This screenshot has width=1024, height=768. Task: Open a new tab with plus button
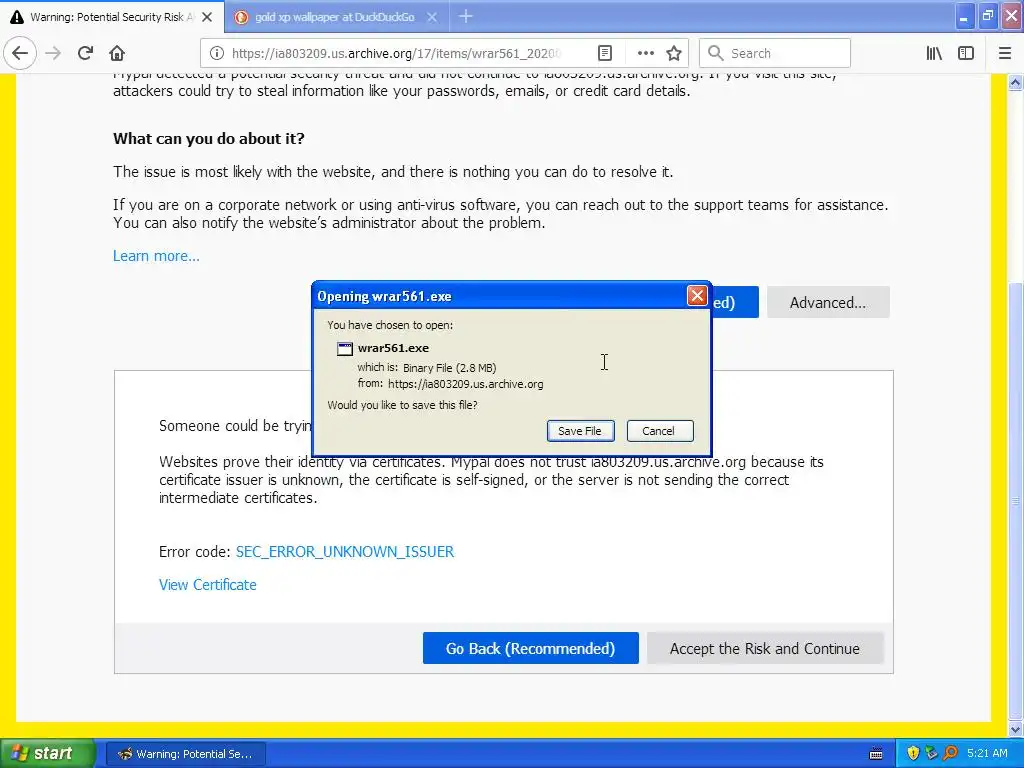pos(466,16)
